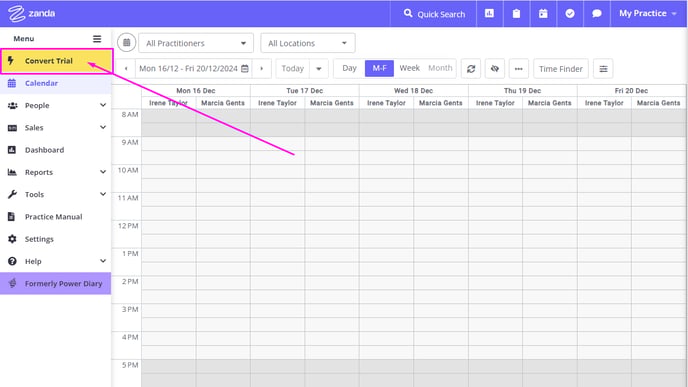688x387 pixels.
Task: Switch to Week view
Action: pos(409,68)
